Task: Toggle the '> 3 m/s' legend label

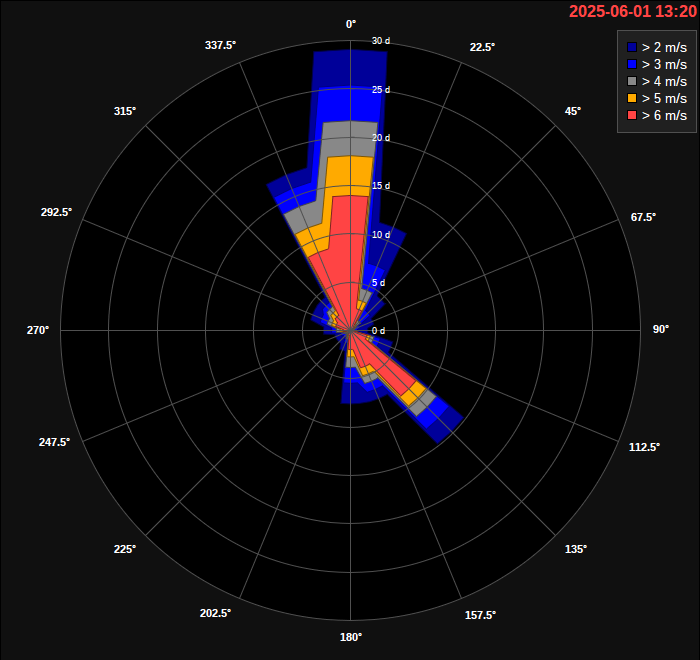Action: point(664,64)
